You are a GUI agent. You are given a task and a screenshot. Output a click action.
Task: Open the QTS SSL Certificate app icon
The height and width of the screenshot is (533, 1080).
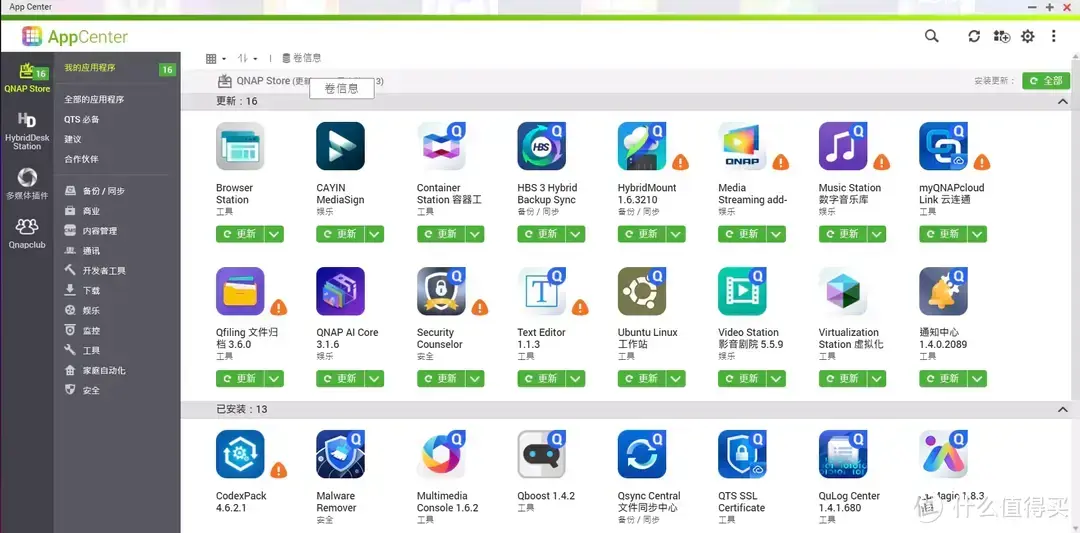(742, 454)
